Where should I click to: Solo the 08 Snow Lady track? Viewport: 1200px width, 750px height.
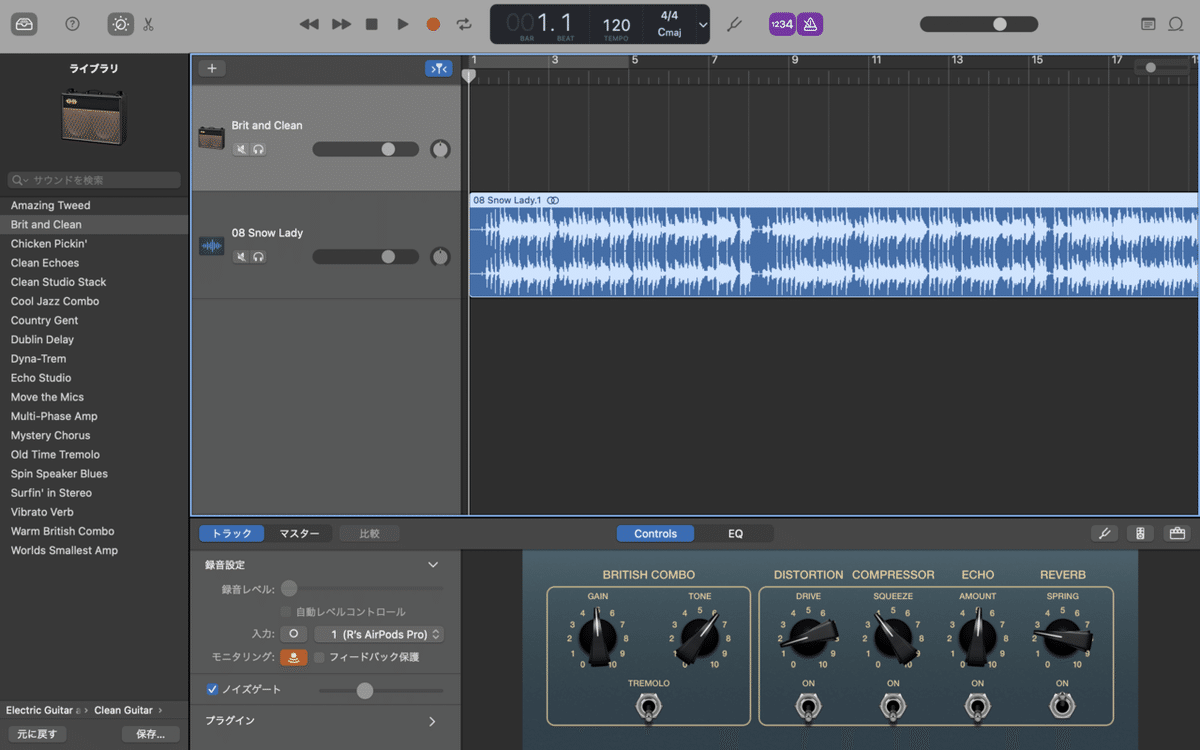point(259,257)
